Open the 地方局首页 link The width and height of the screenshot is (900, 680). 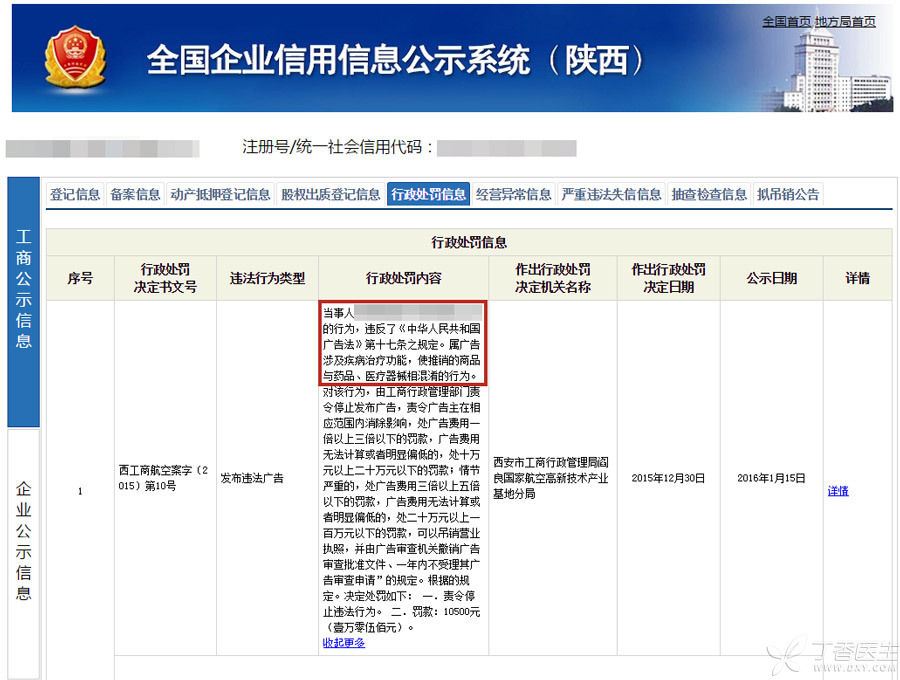tap(845, 22)
